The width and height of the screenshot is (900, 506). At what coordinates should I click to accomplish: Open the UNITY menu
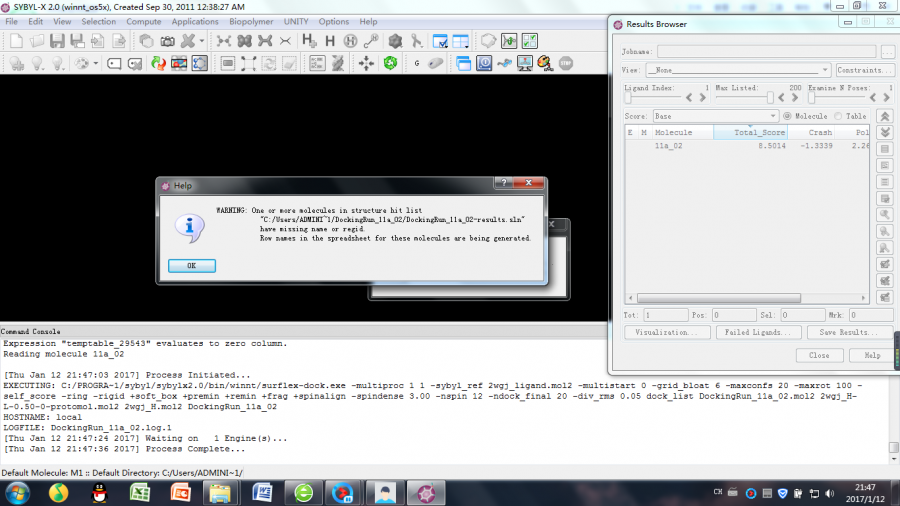(x=296, y=21)
